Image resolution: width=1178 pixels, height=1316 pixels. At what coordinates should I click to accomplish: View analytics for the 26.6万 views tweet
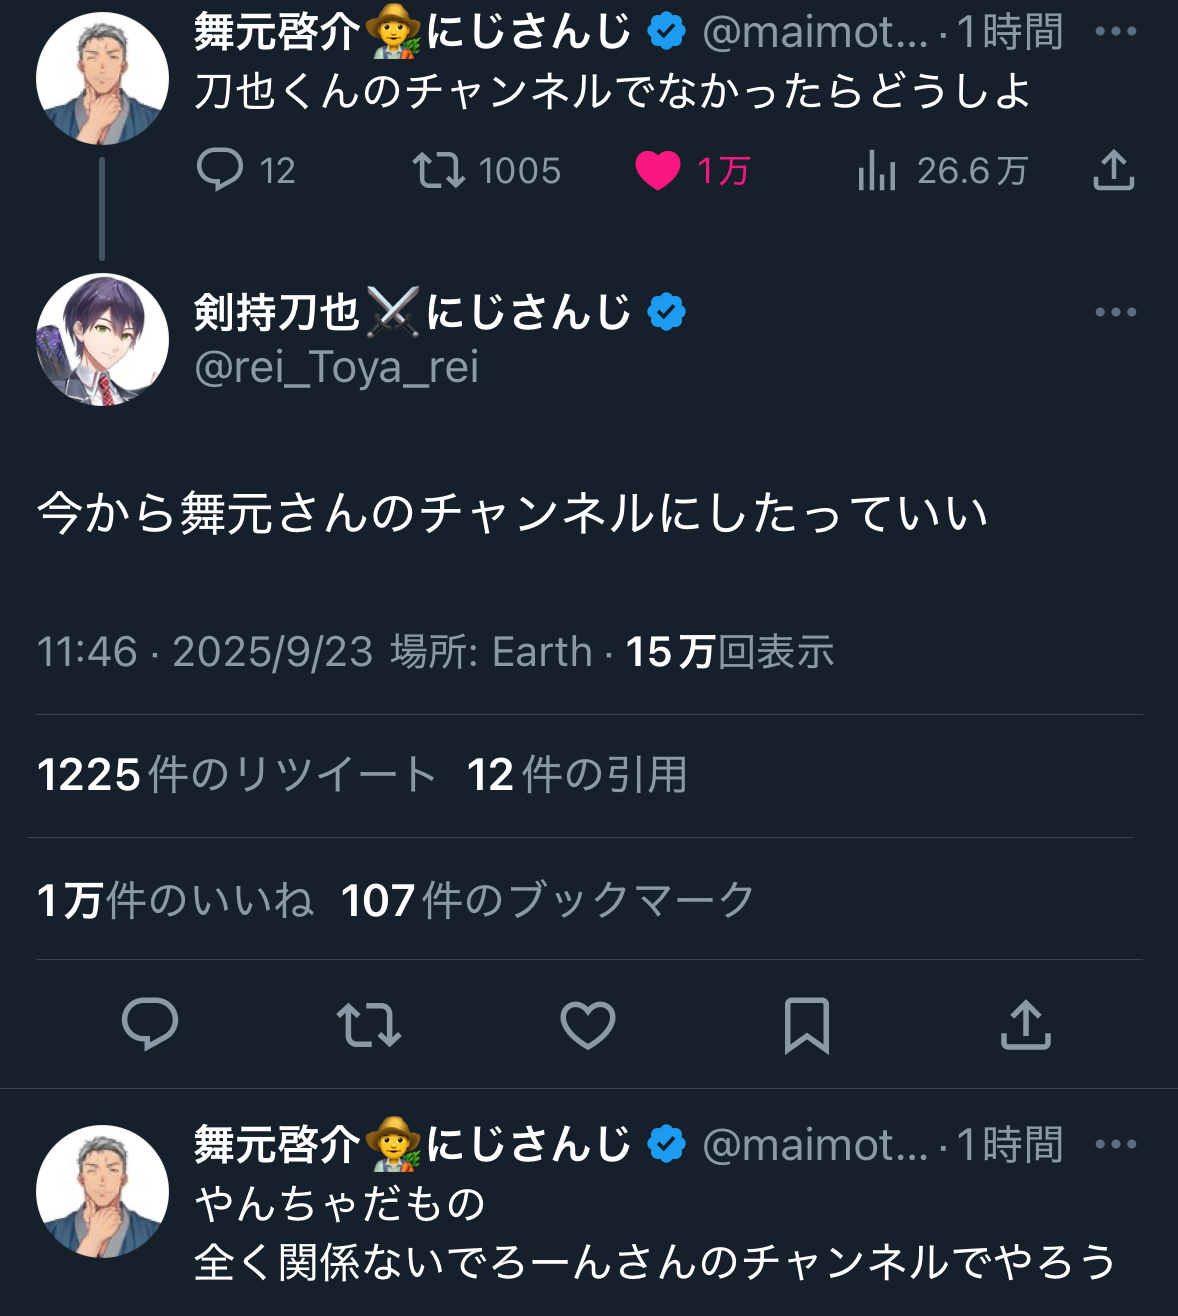click(x=876, y=170)
